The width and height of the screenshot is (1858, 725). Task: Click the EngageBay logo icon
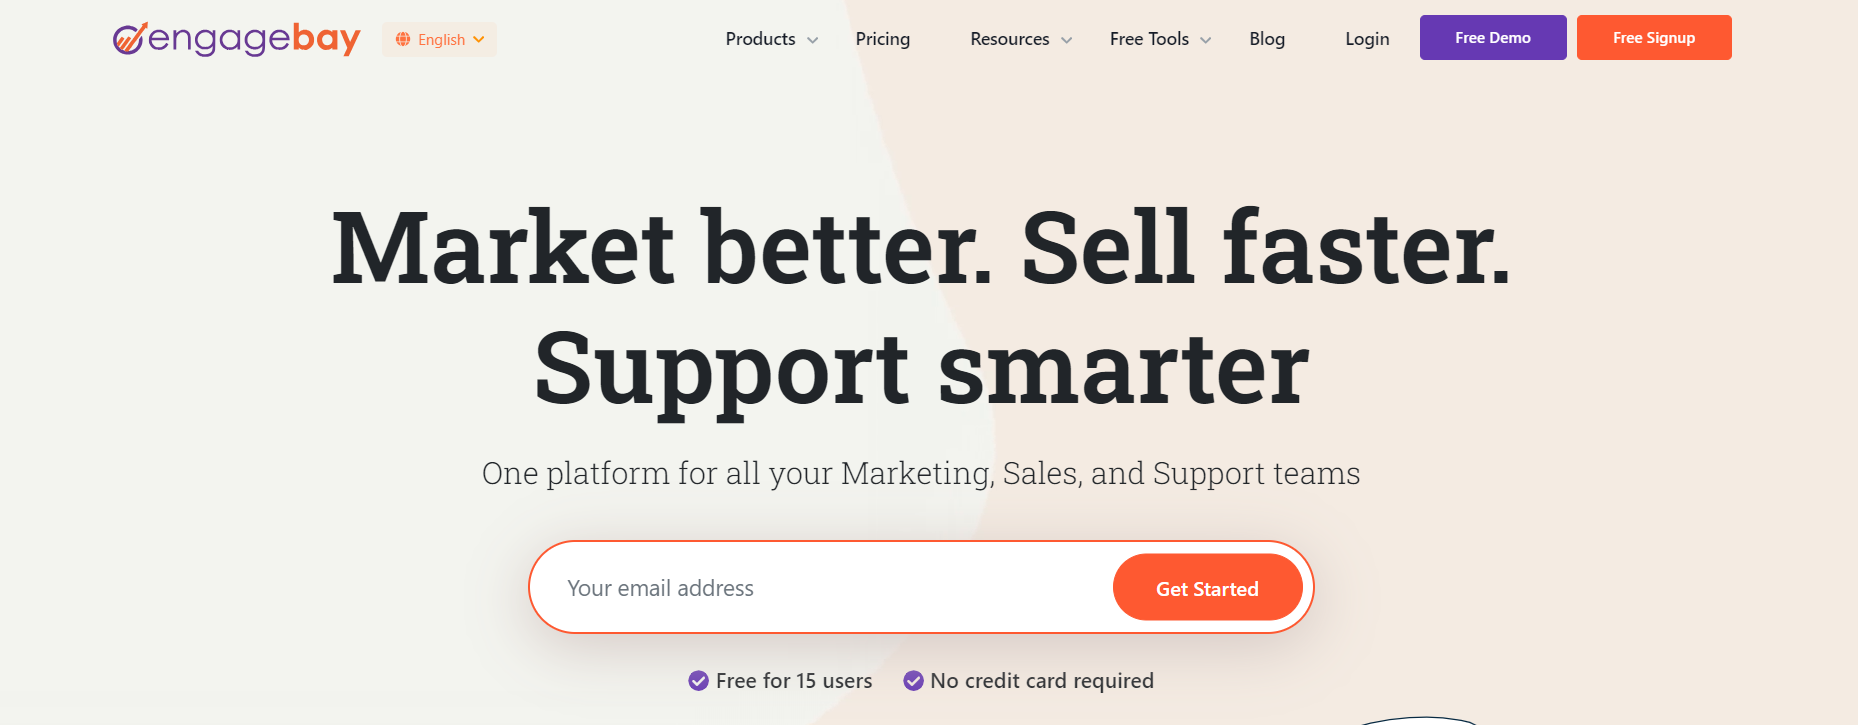(130, 38)
